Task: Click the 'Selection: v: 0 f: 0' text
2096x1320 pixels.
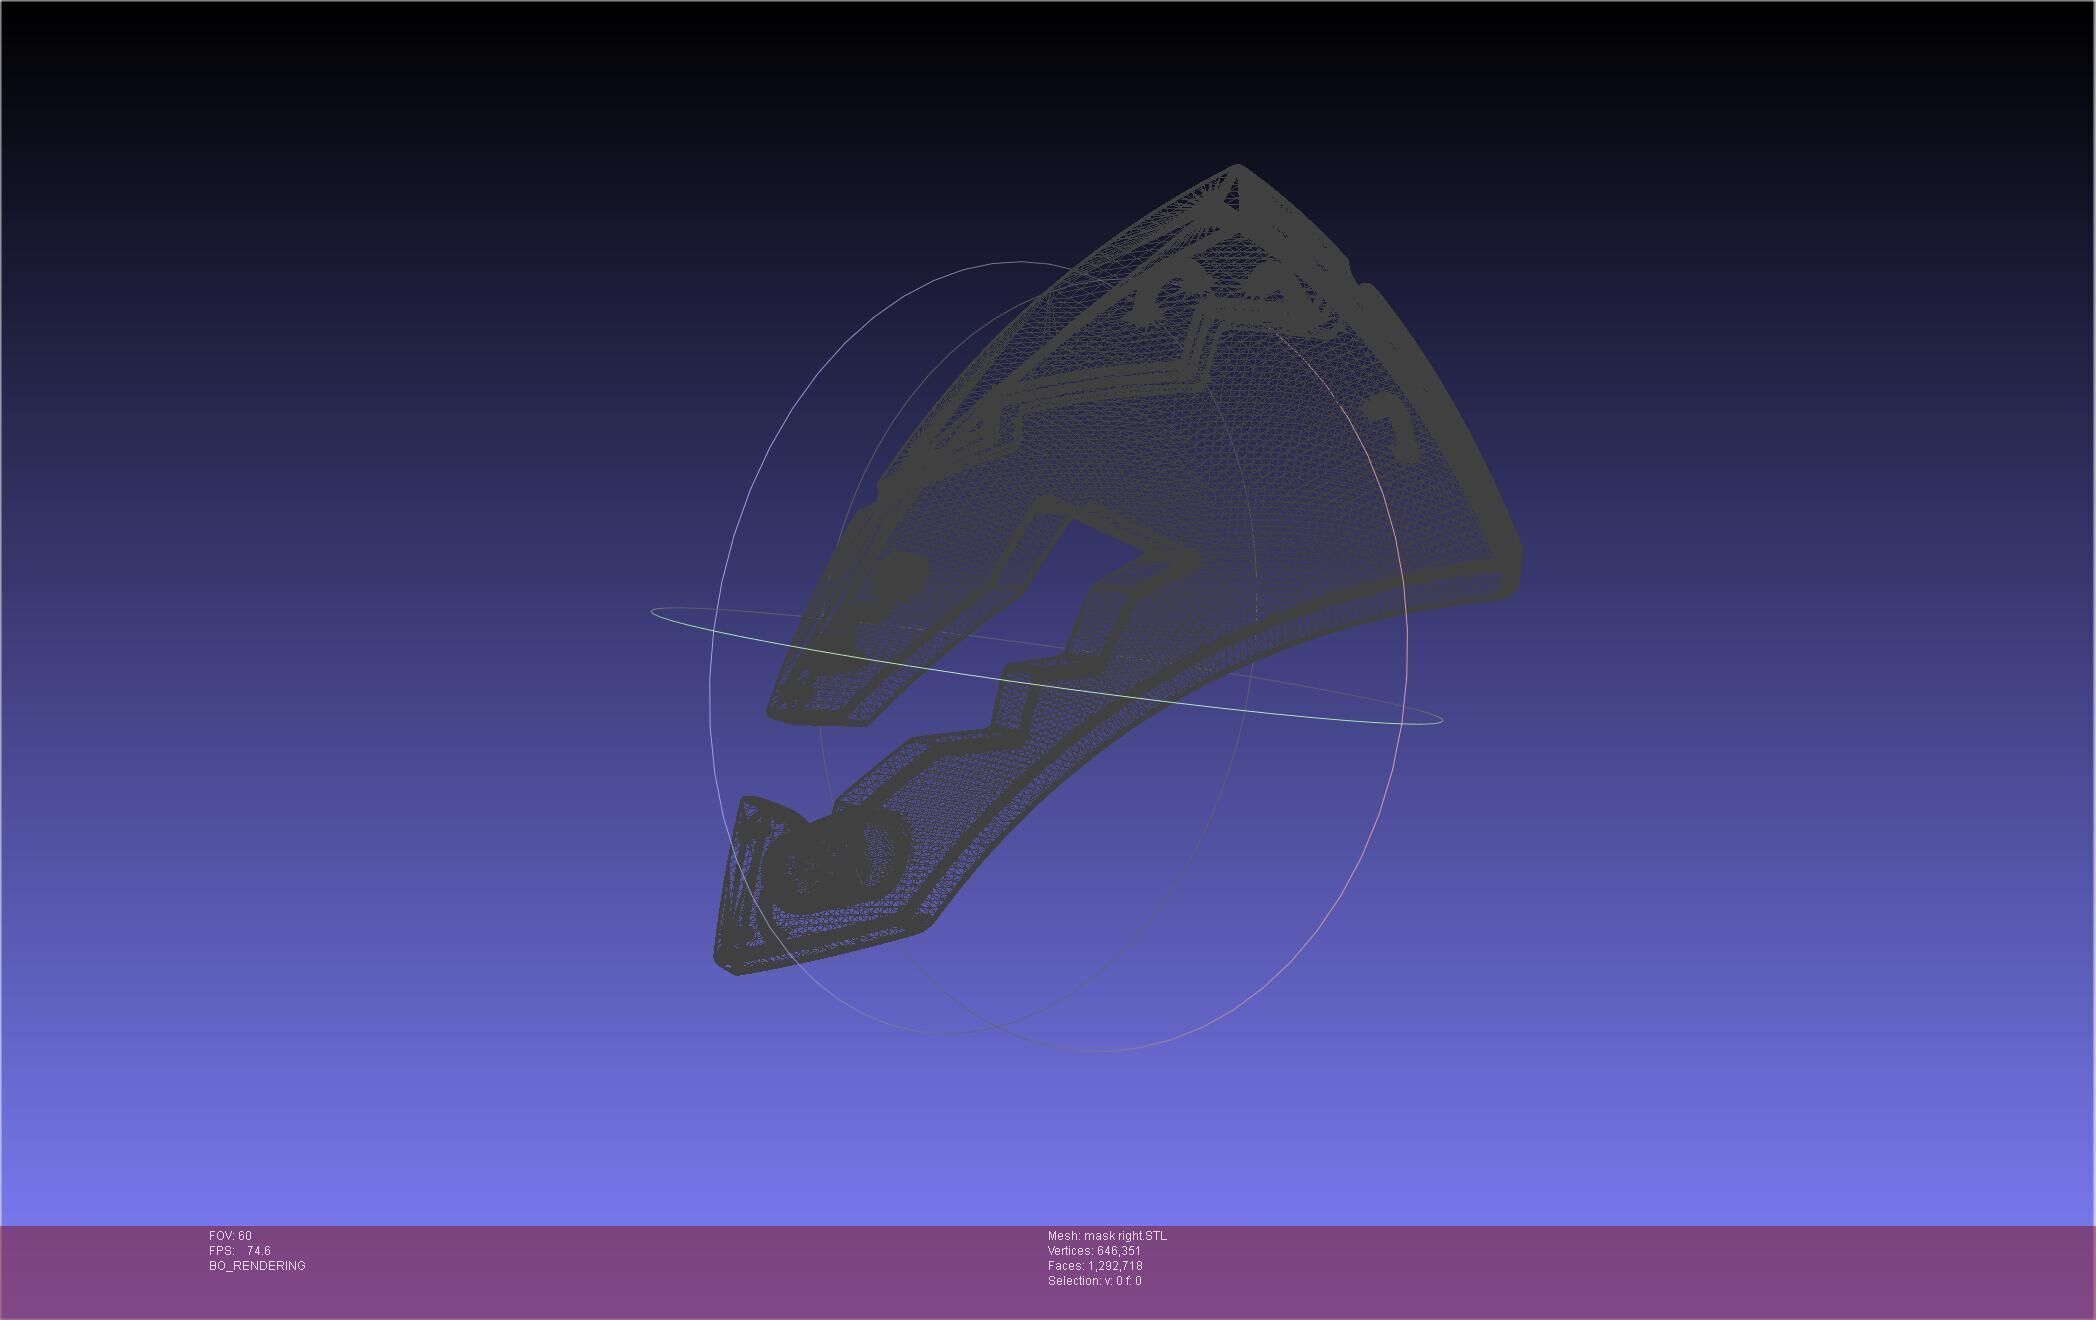Action: pyautogui.click(x=1094, y=1281)
